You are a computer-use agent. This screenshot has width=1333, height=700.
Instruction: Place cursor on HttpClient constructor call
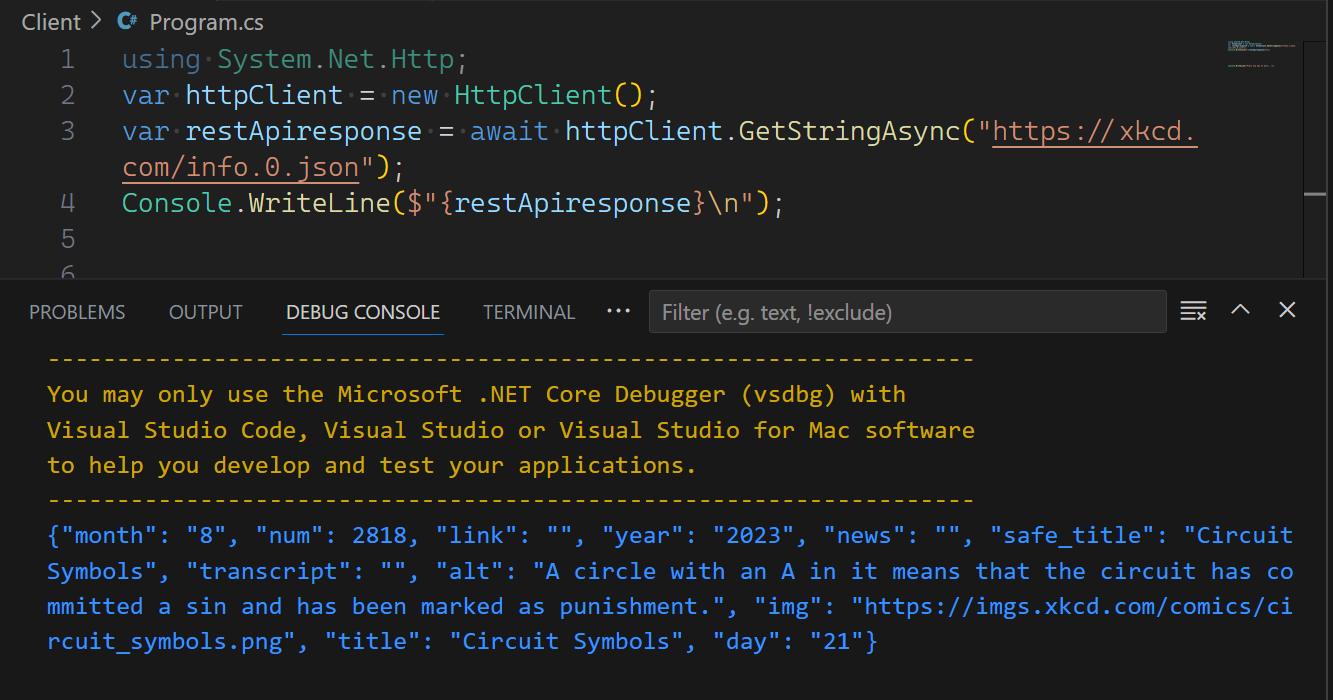(x=532, y=95)
